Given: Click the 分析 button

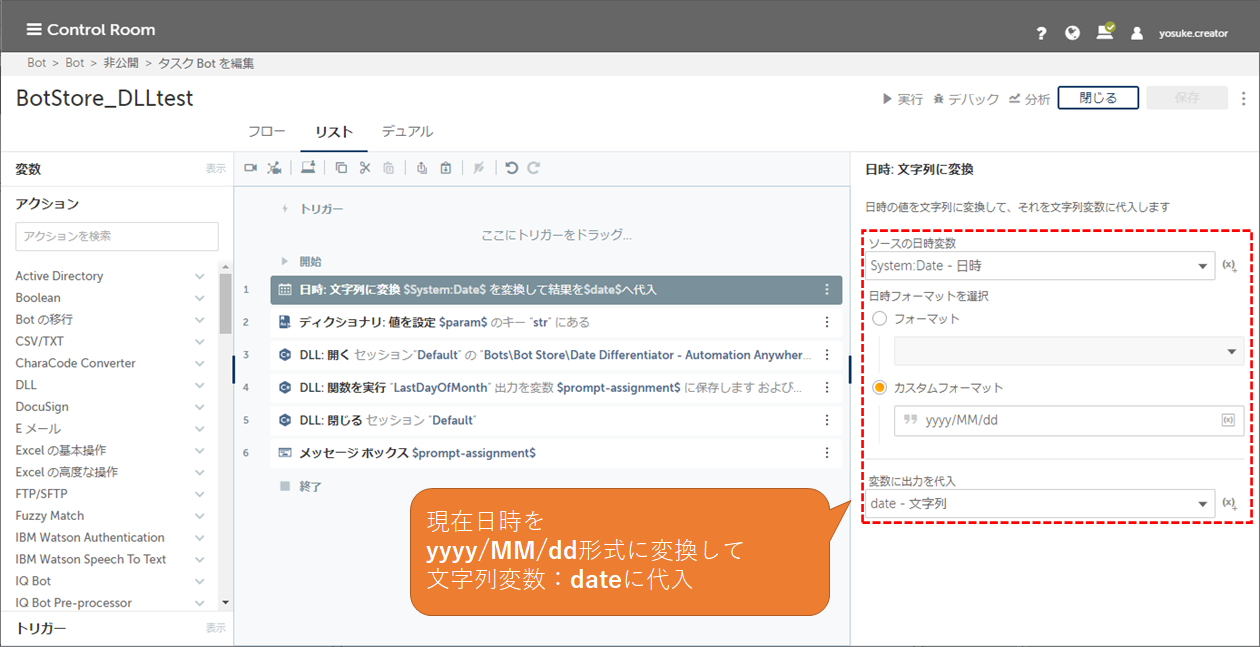Looking at the screenshot, I should (1030, 99).
